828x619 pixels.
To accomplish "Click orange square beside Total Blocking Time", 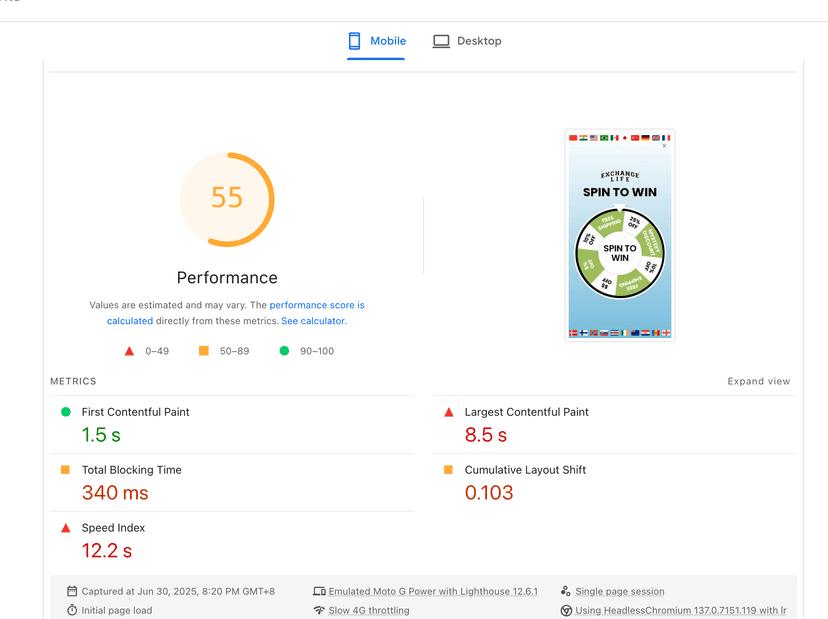I will pyautogui.click(x=66, y=470).
